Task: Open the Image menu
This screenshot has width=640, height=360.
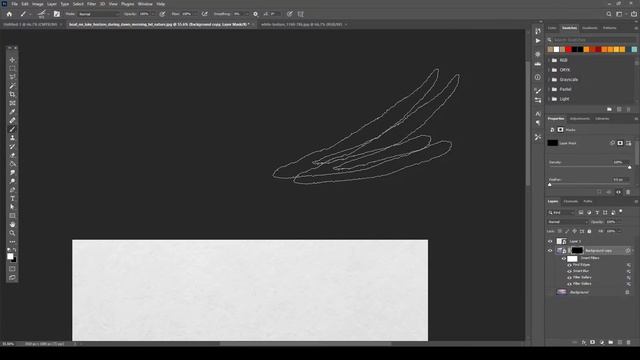Action: (38, 4)
